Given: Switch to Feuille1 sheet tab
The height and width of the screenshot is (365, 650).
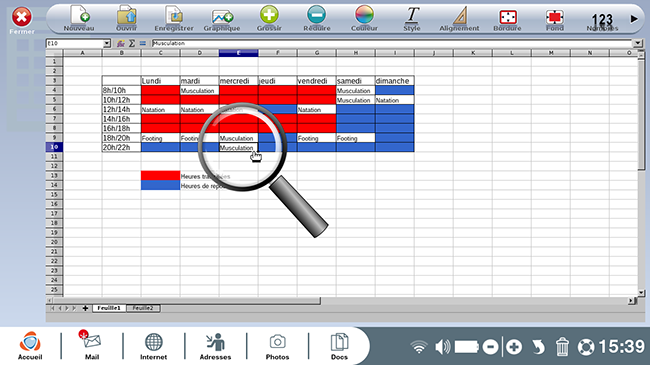Looking at the screenshot, I should [x=109, y=308].
